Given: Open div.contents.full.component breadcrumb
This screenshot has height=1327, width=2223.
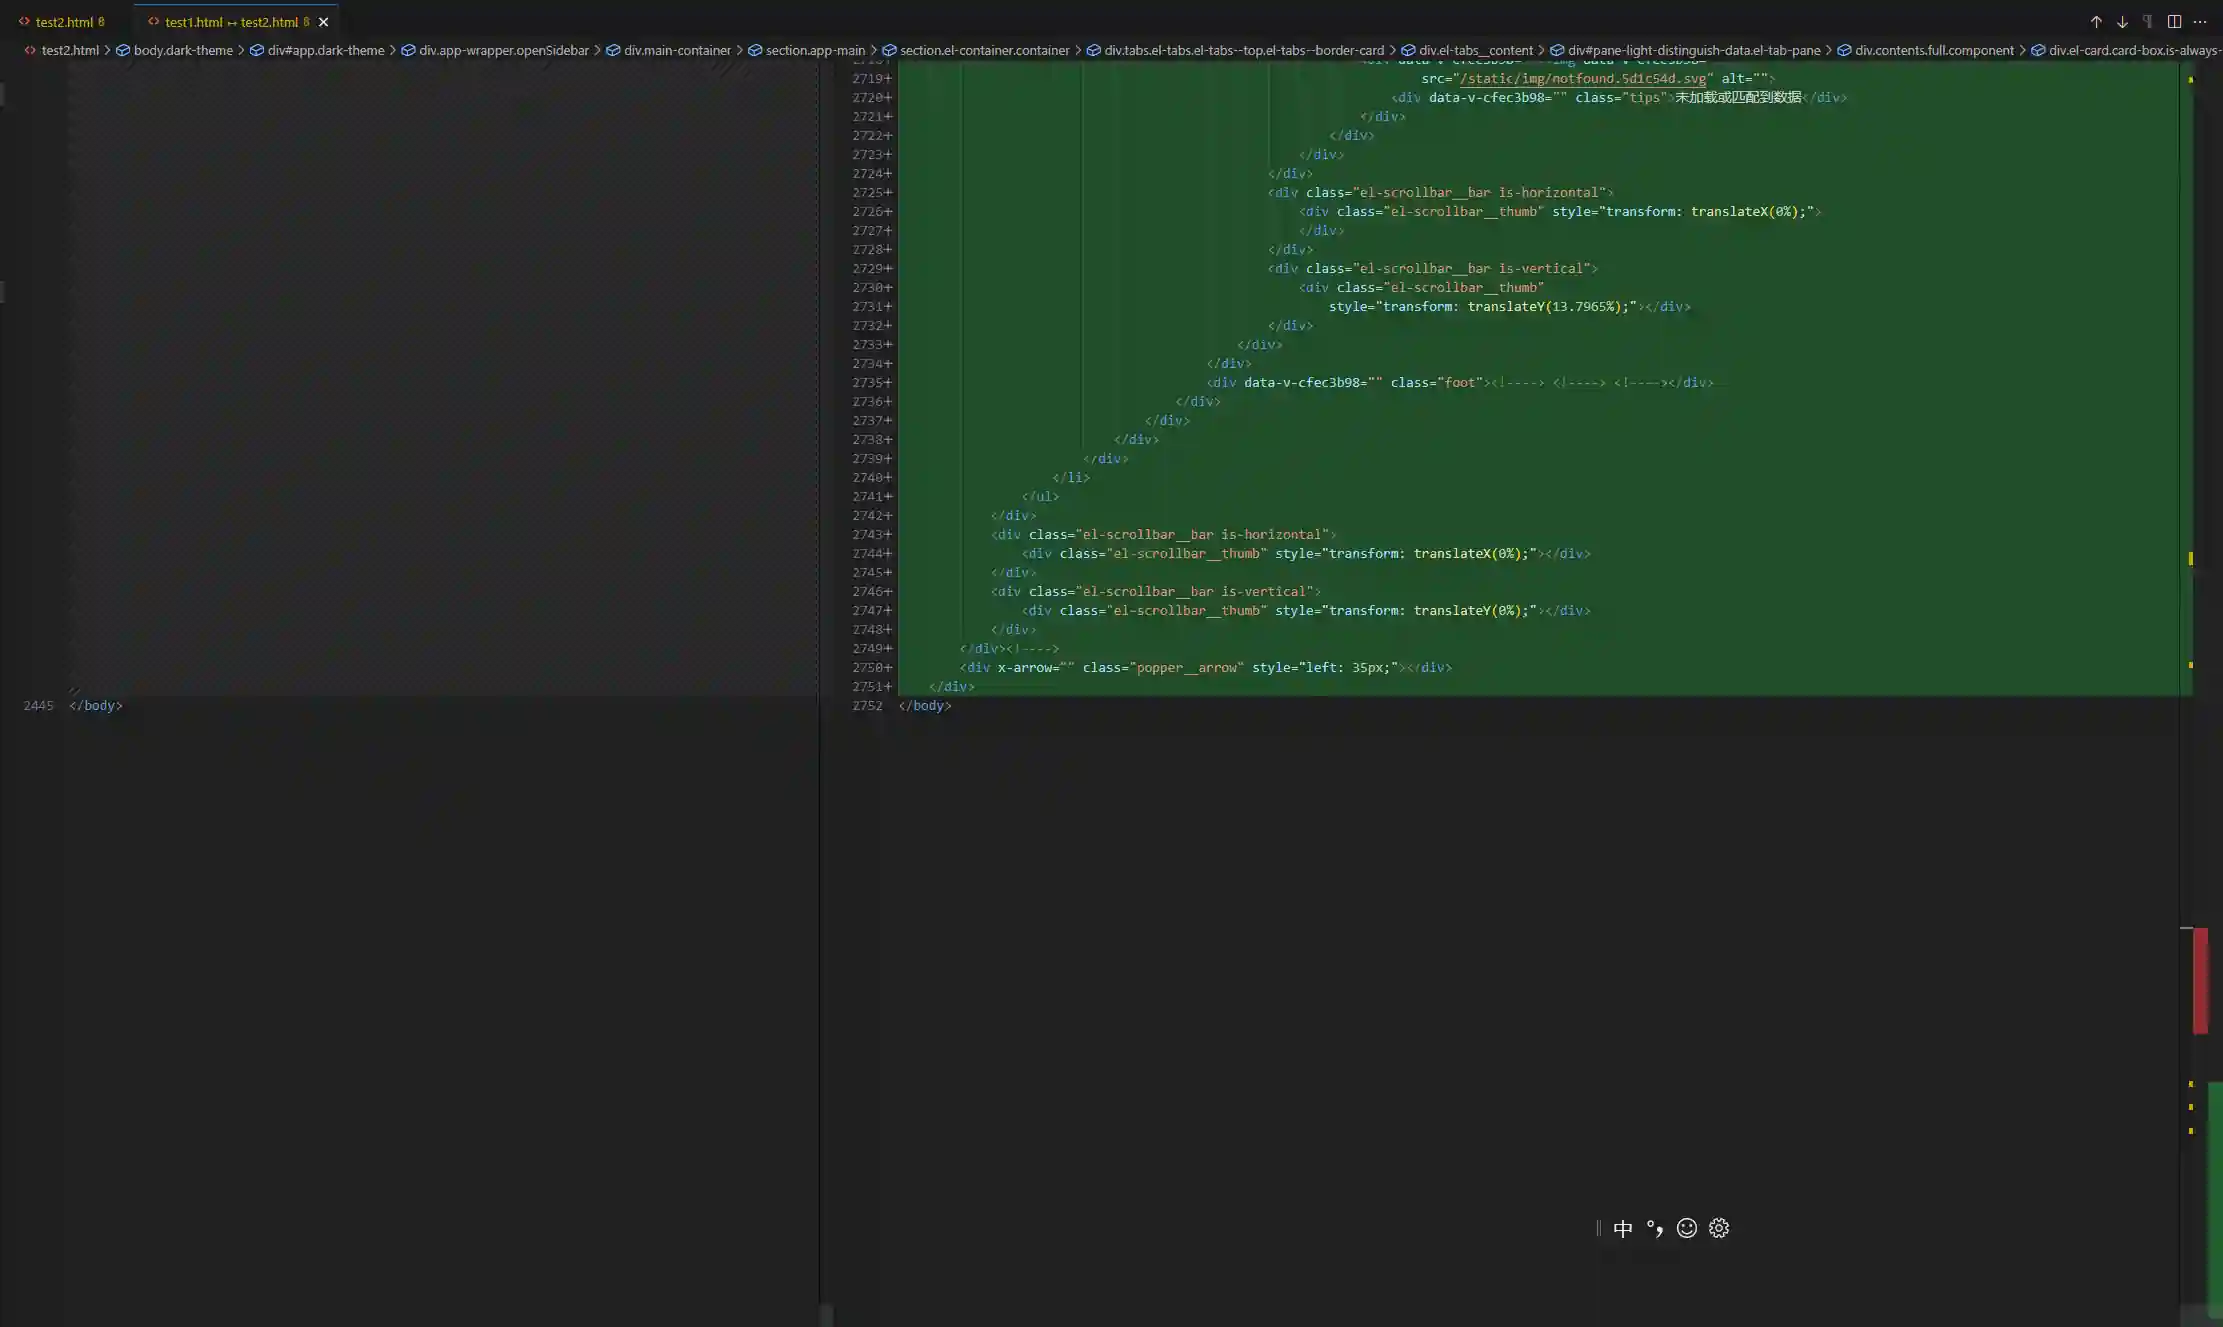Looking at the screenshot, I should click(1934, 50).
